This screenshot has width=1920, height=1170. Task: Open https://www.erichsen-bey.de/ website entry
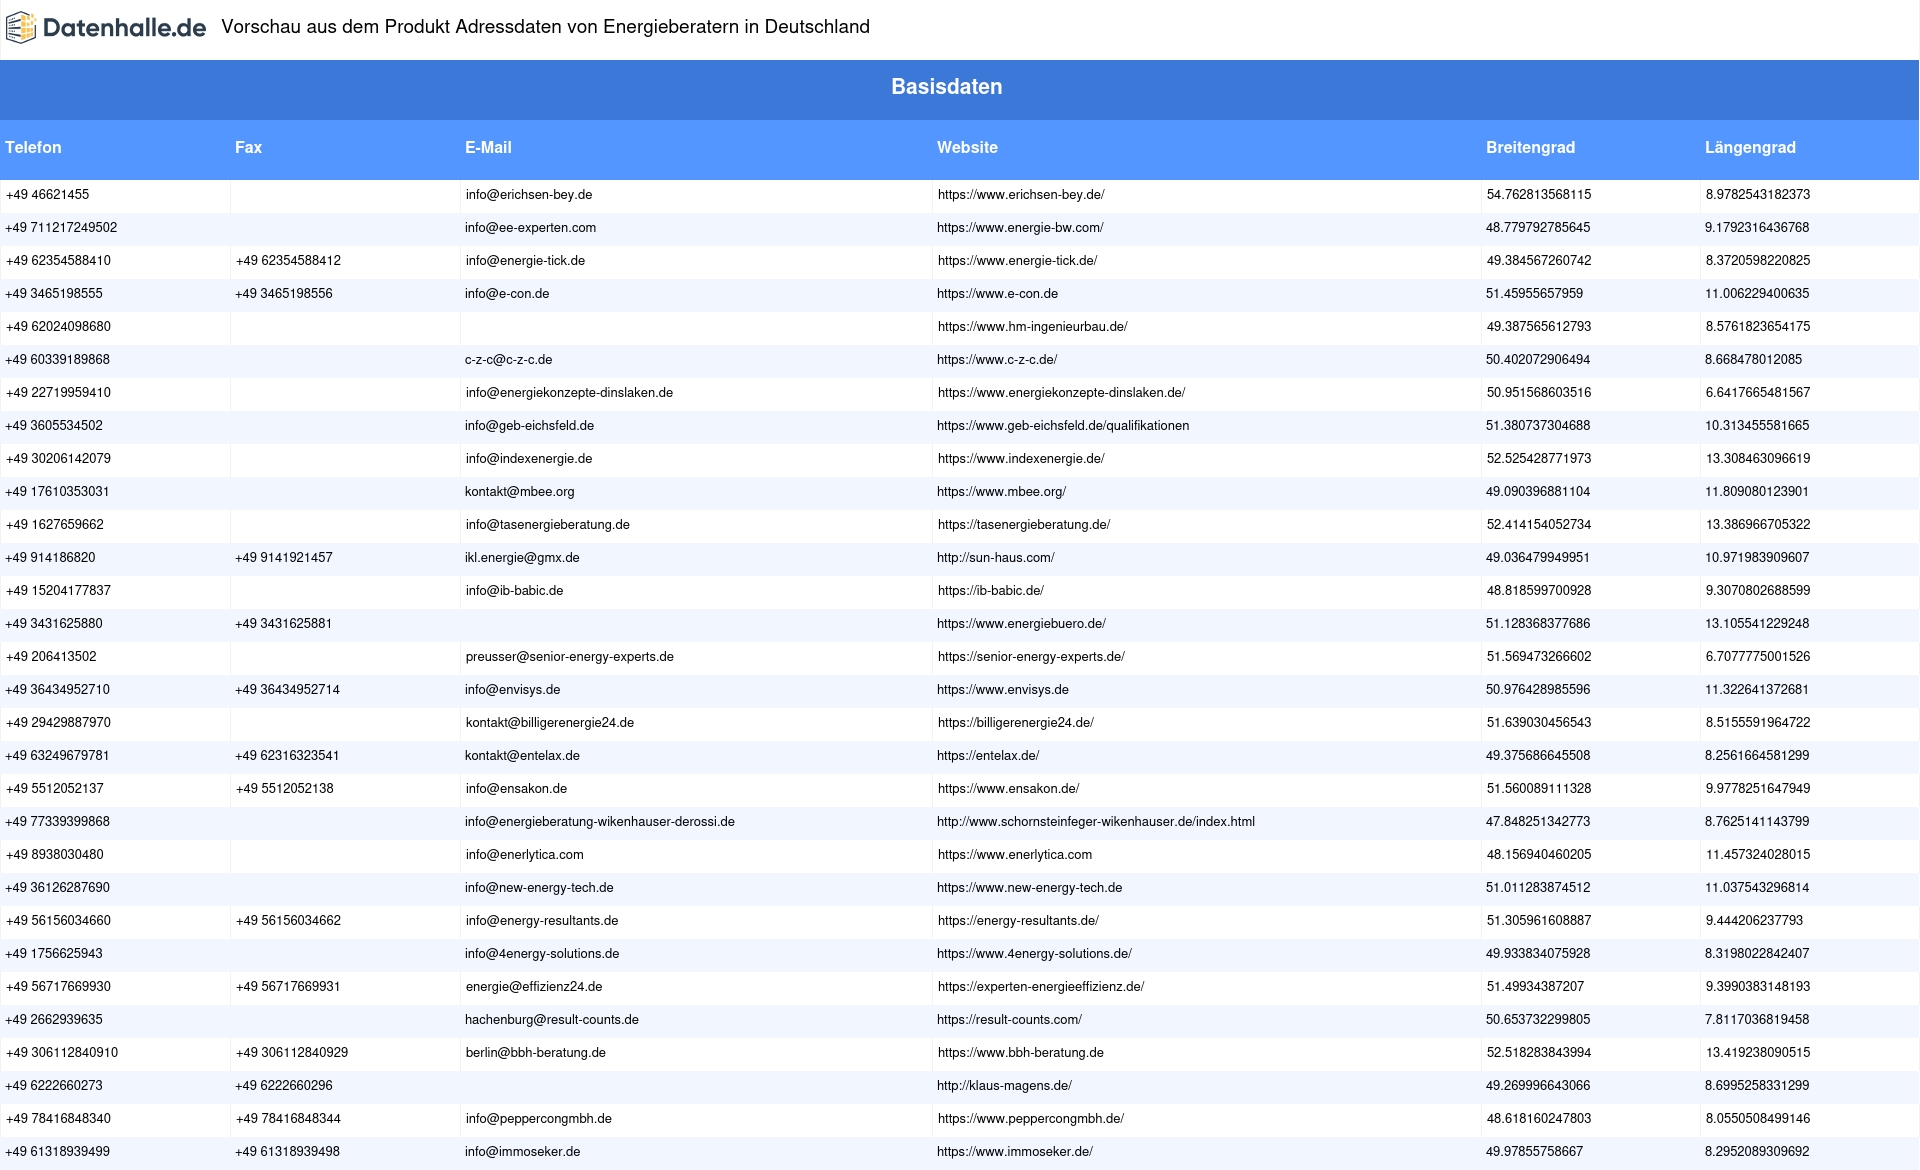tap(1021, 195)
